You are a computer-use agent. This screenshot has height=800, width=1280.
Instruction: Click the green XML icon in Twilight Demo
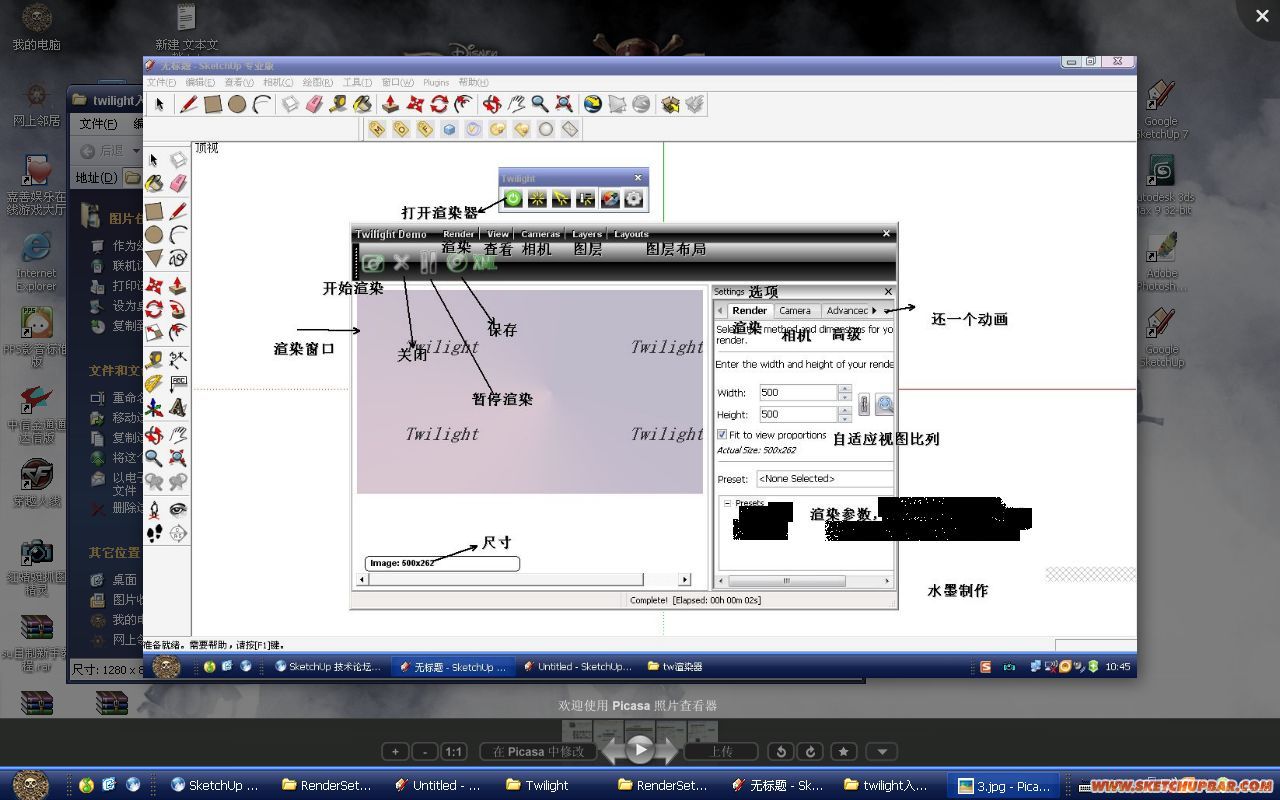pos(485,263)
